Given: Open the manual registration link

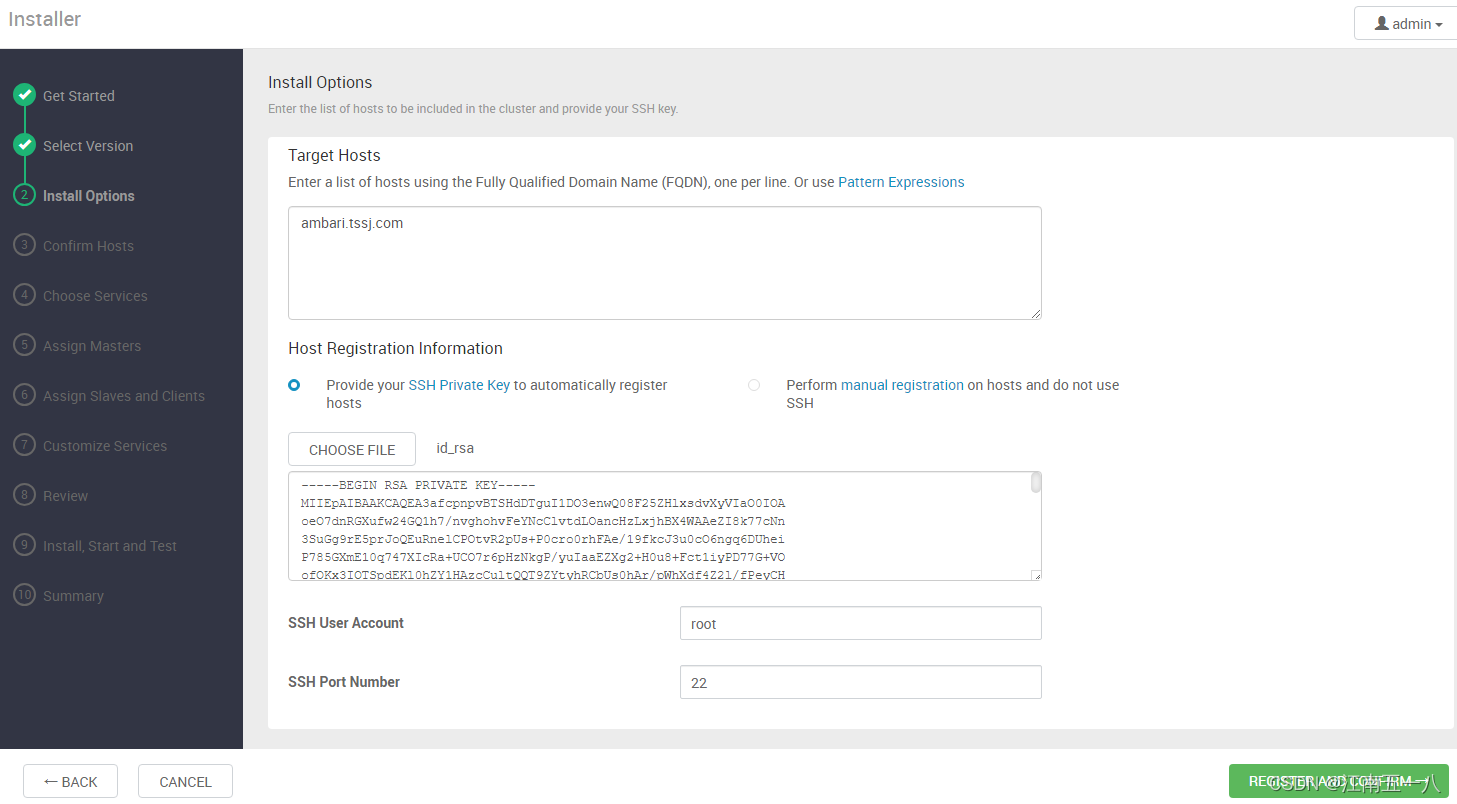Looking at the screenshot, I should coord(902,385).
